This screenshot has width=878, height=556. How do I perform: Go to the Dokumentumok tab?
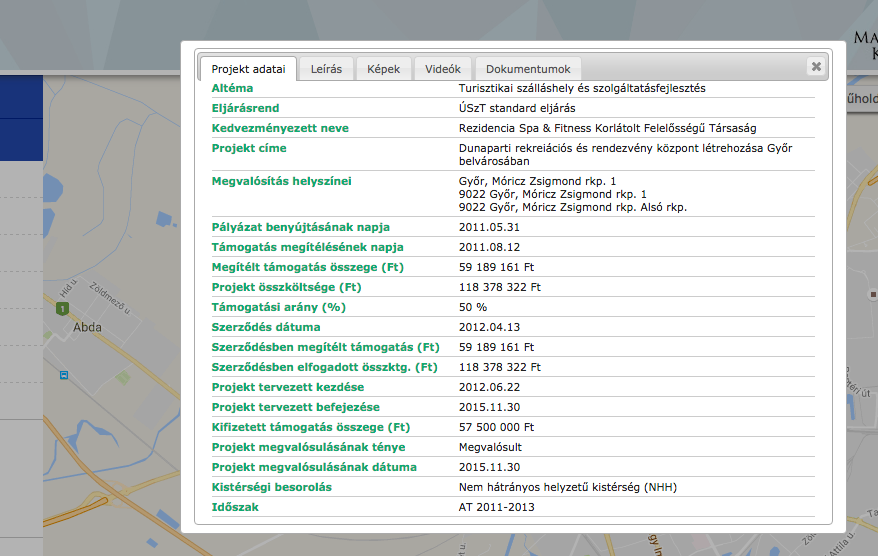527,69
